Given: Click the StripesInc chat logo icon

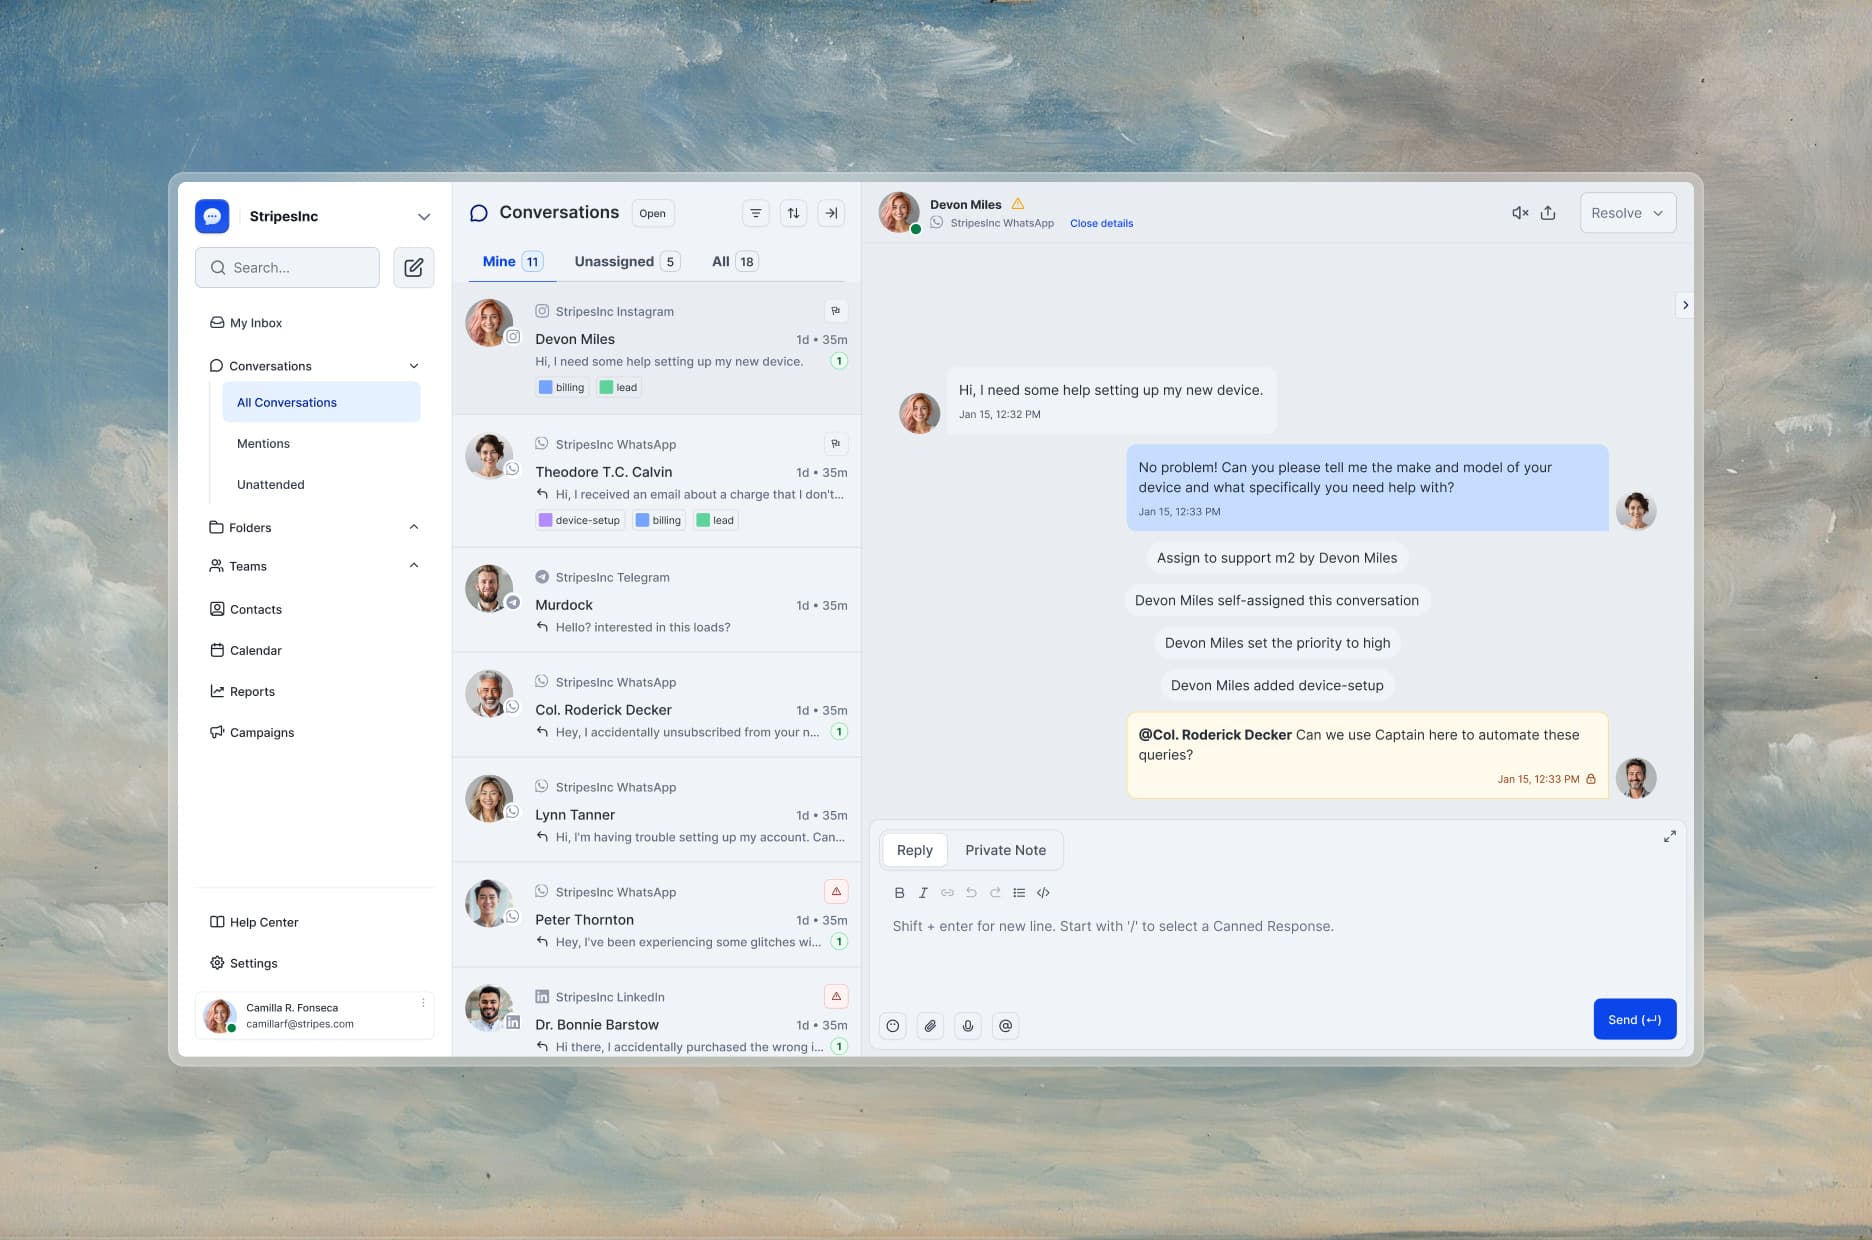Looking at the screenshot, I should coord(212,216).
